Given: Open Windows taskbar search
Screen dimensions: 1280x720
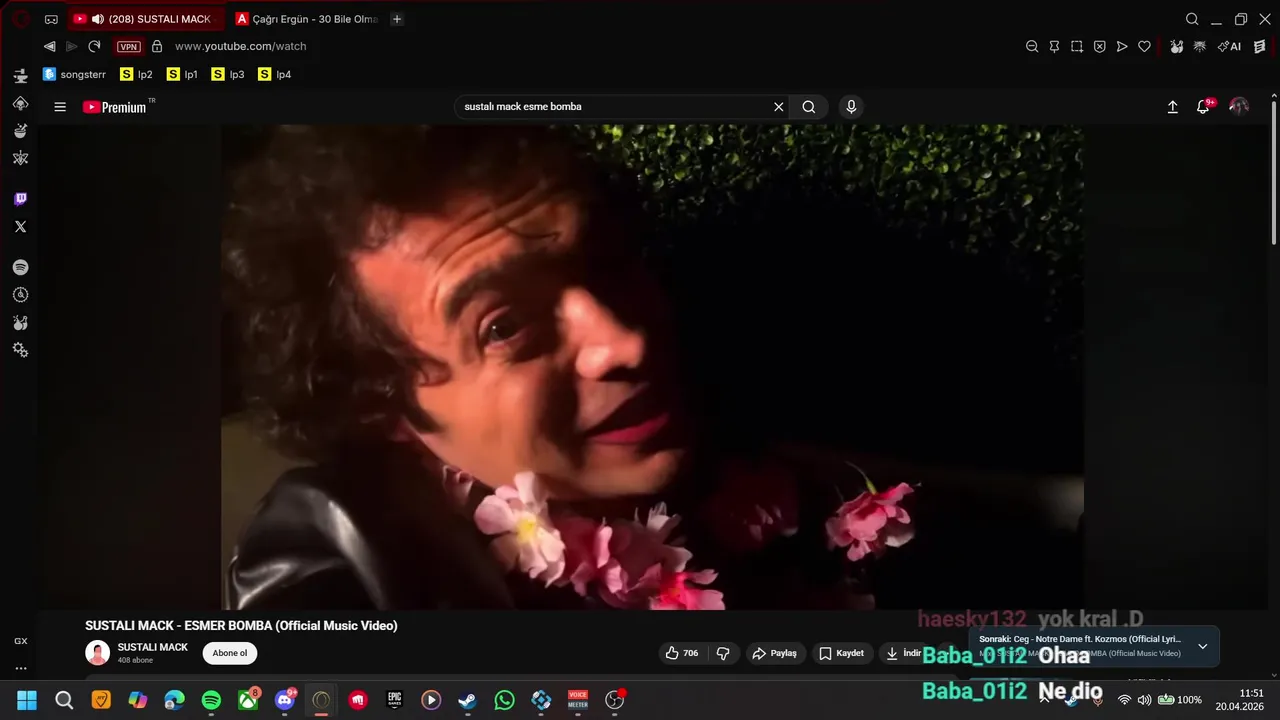Looking at the screenshot, I should click(64, 700).
